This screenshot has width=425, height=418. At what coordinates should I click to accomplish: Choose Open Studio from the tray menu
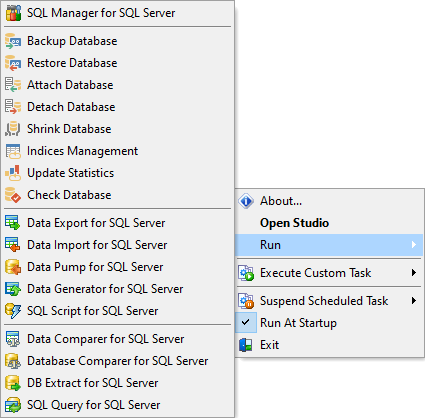(329, 223)
